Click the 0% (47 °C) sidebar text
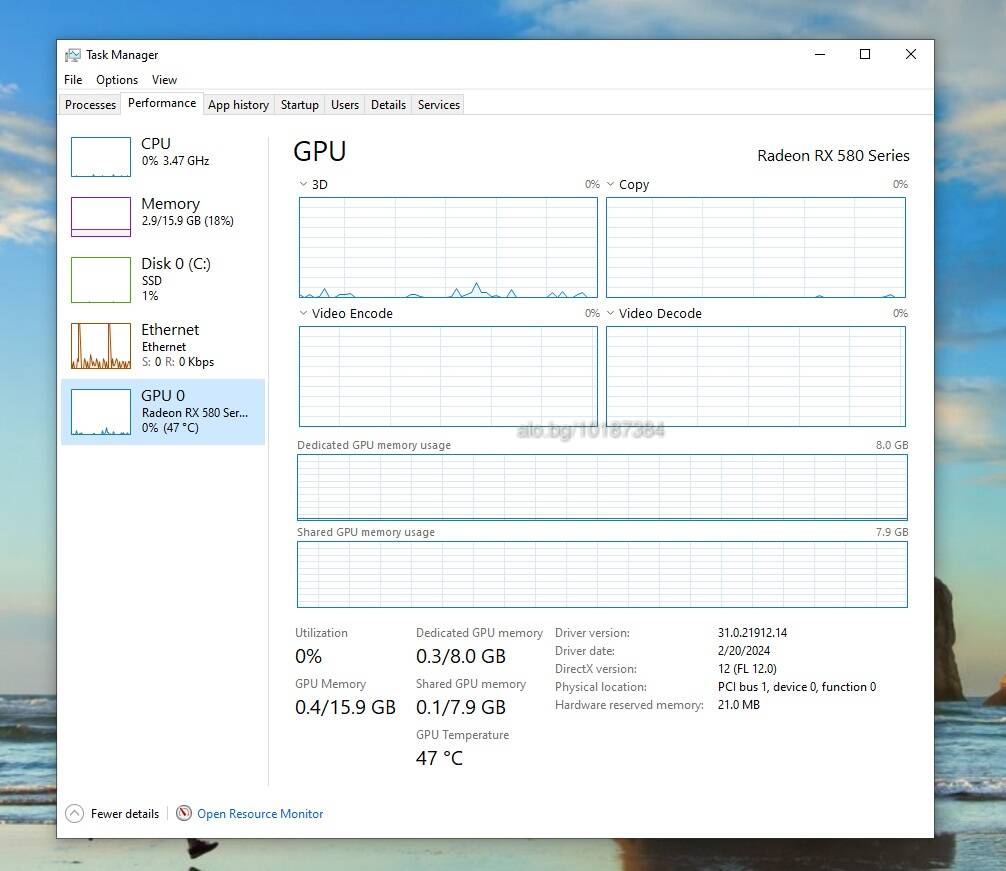 pyautogui.click(x=170, y=428)
